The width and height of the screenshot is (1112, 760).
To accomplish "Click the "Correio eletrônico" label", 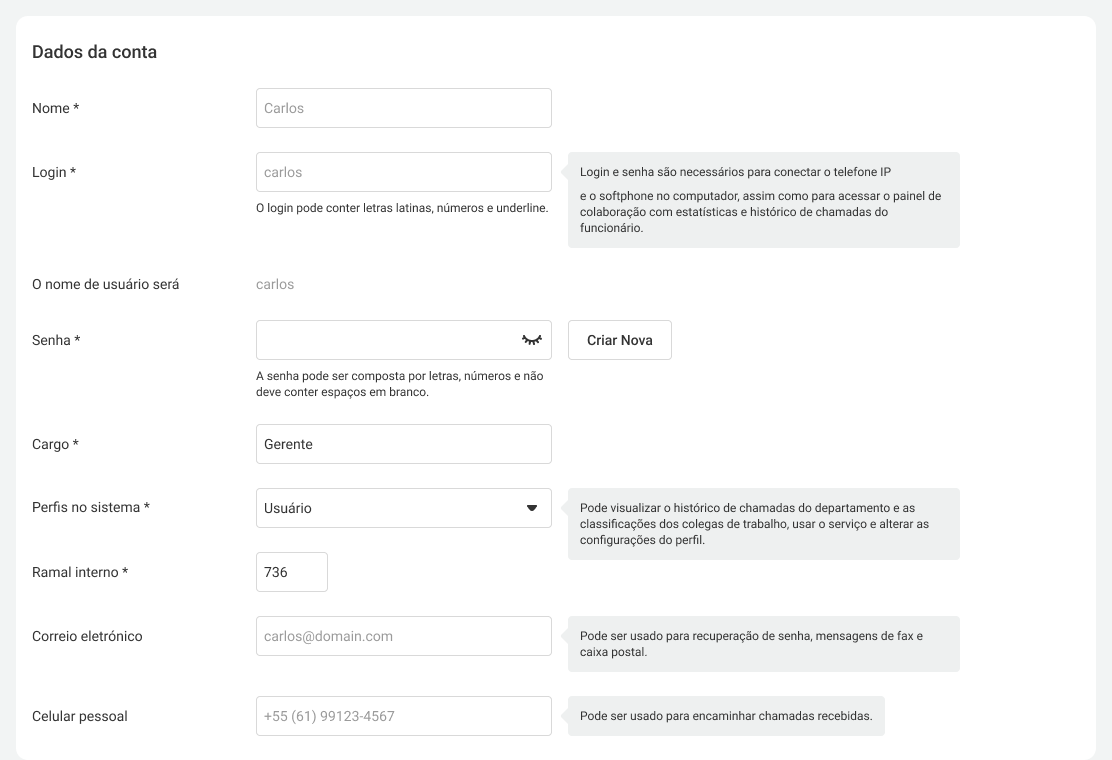I will [x=87, y=636].
